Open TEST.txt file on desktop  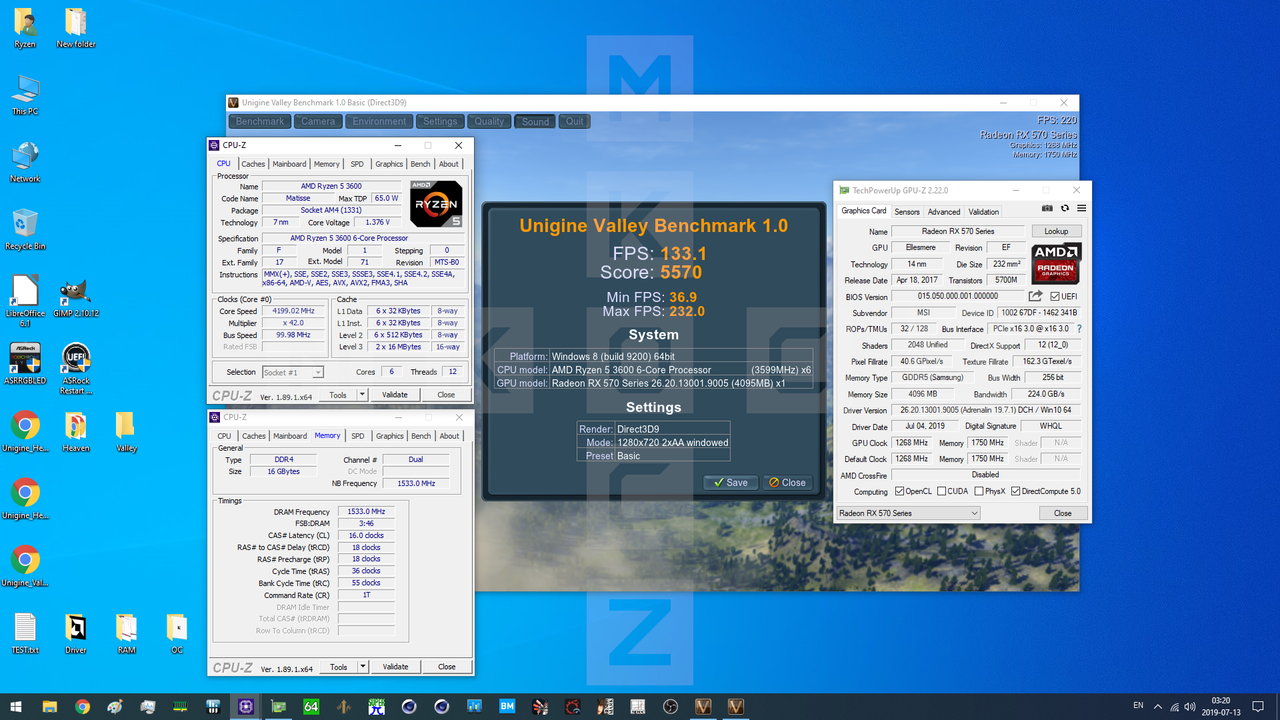(x=25, y=634)
